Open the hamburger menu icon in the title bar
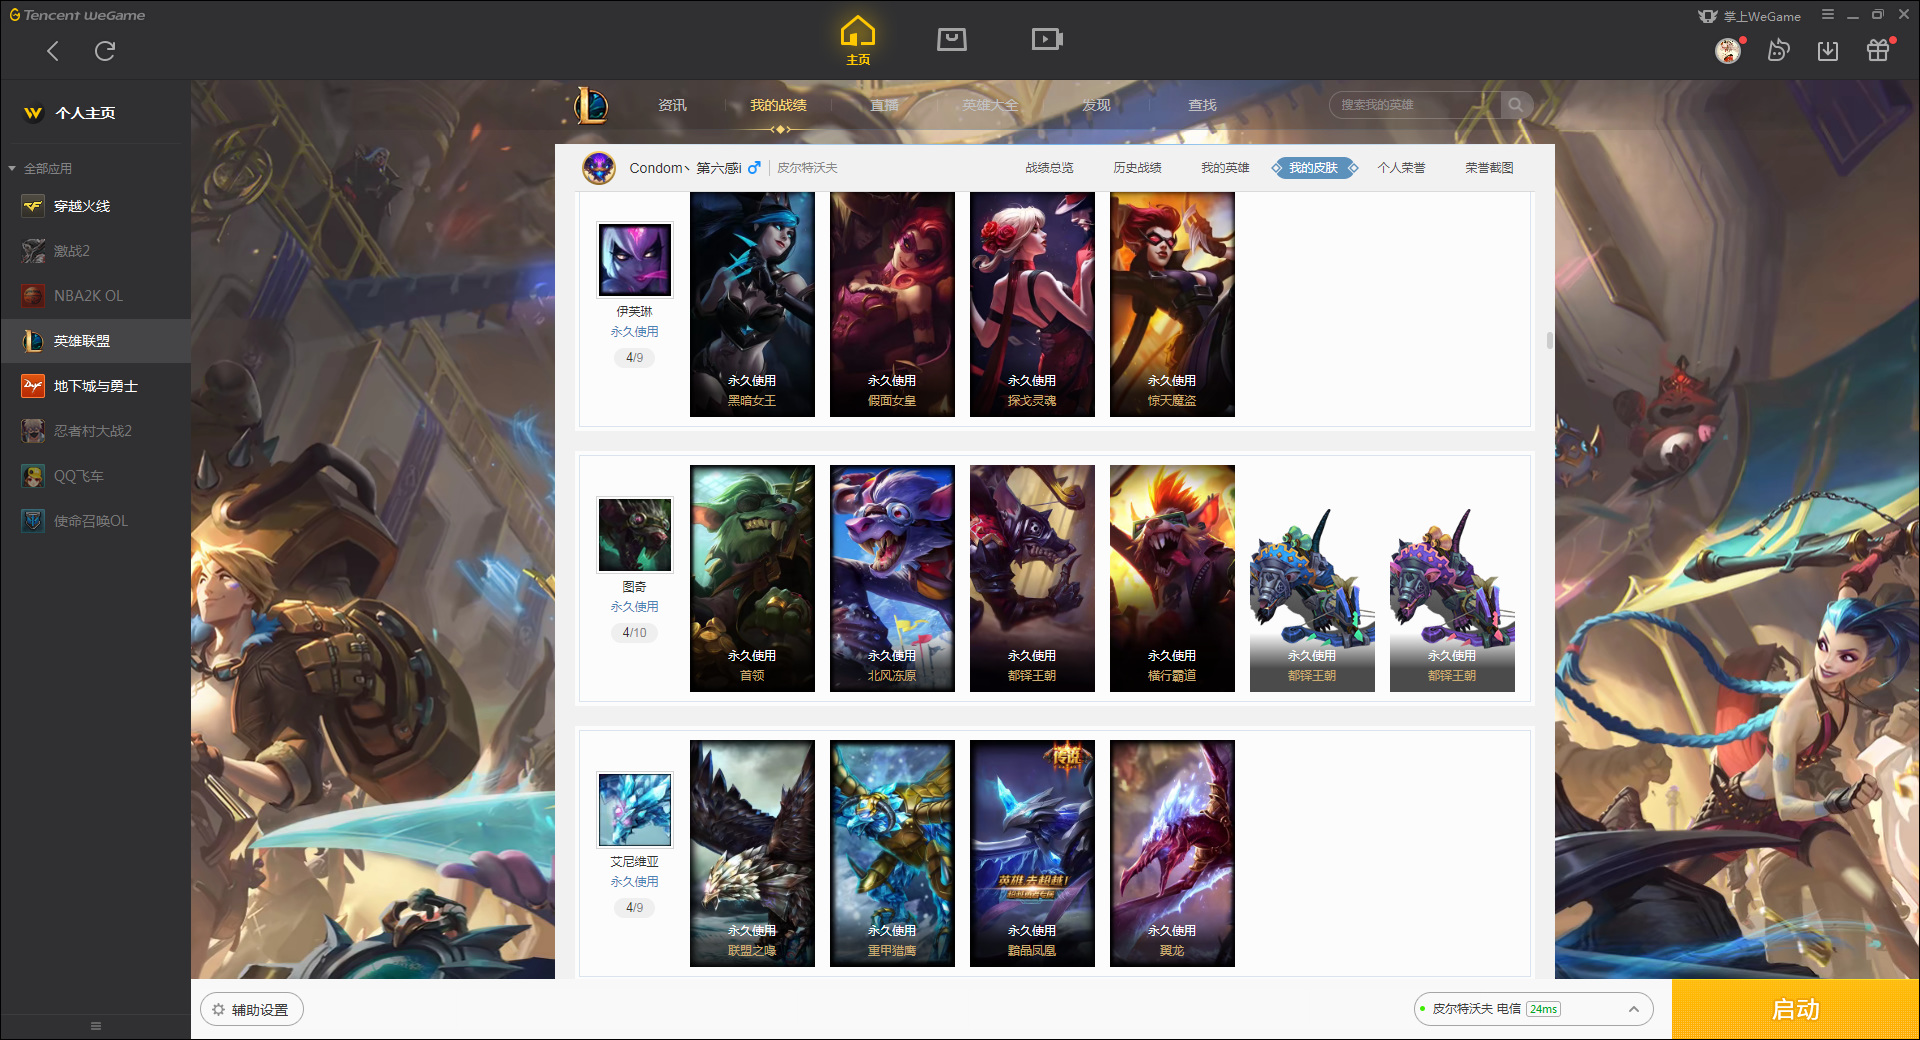Image resolution: width=1920 pixels, height=1040 pixels. (1828, 15)
